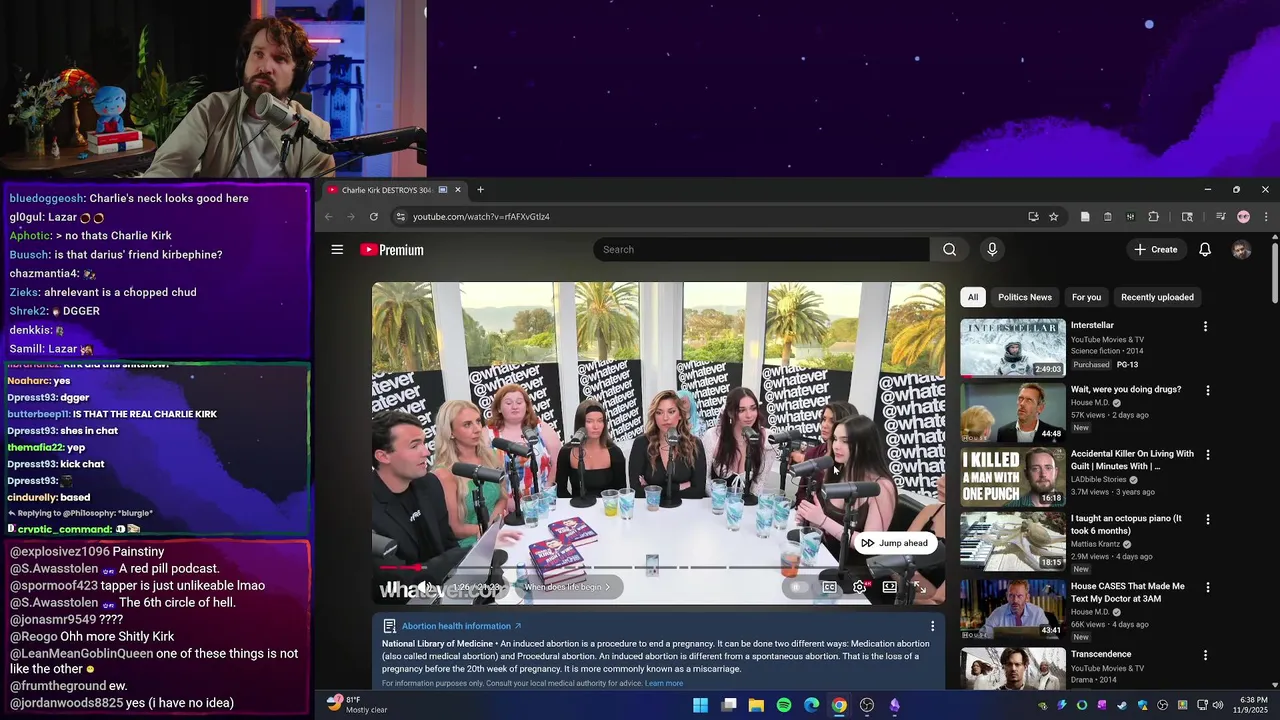Image resolution: width=1280 pixels, height=720 pixels.
Task: Go to YouTube Premium home logo
Action: (392, 250)
